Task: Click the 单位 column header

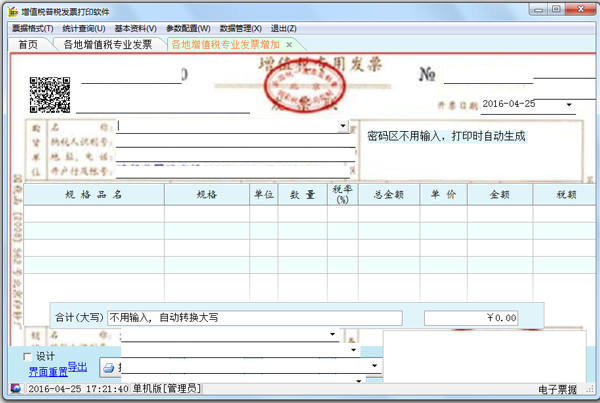Action: click(x=264, y=194)
